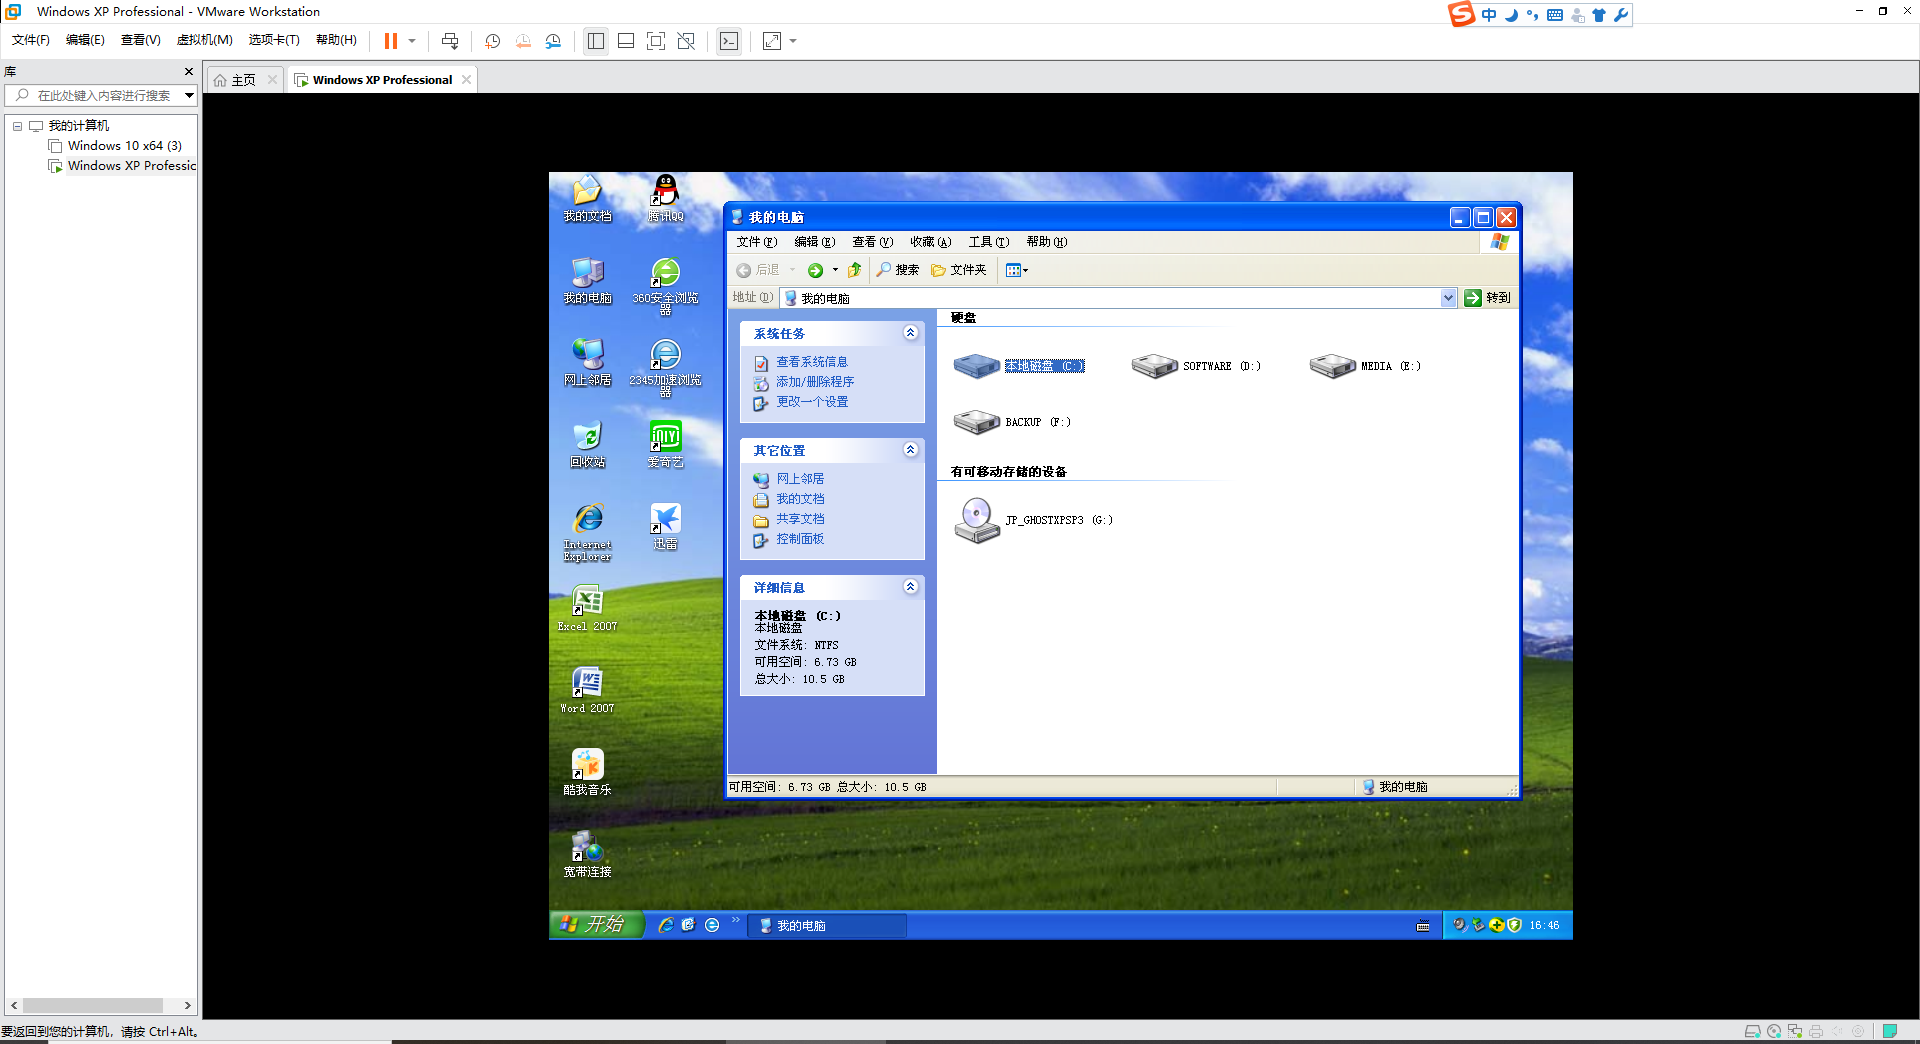Click the 搜索 search toolbar button

(898, 270)
